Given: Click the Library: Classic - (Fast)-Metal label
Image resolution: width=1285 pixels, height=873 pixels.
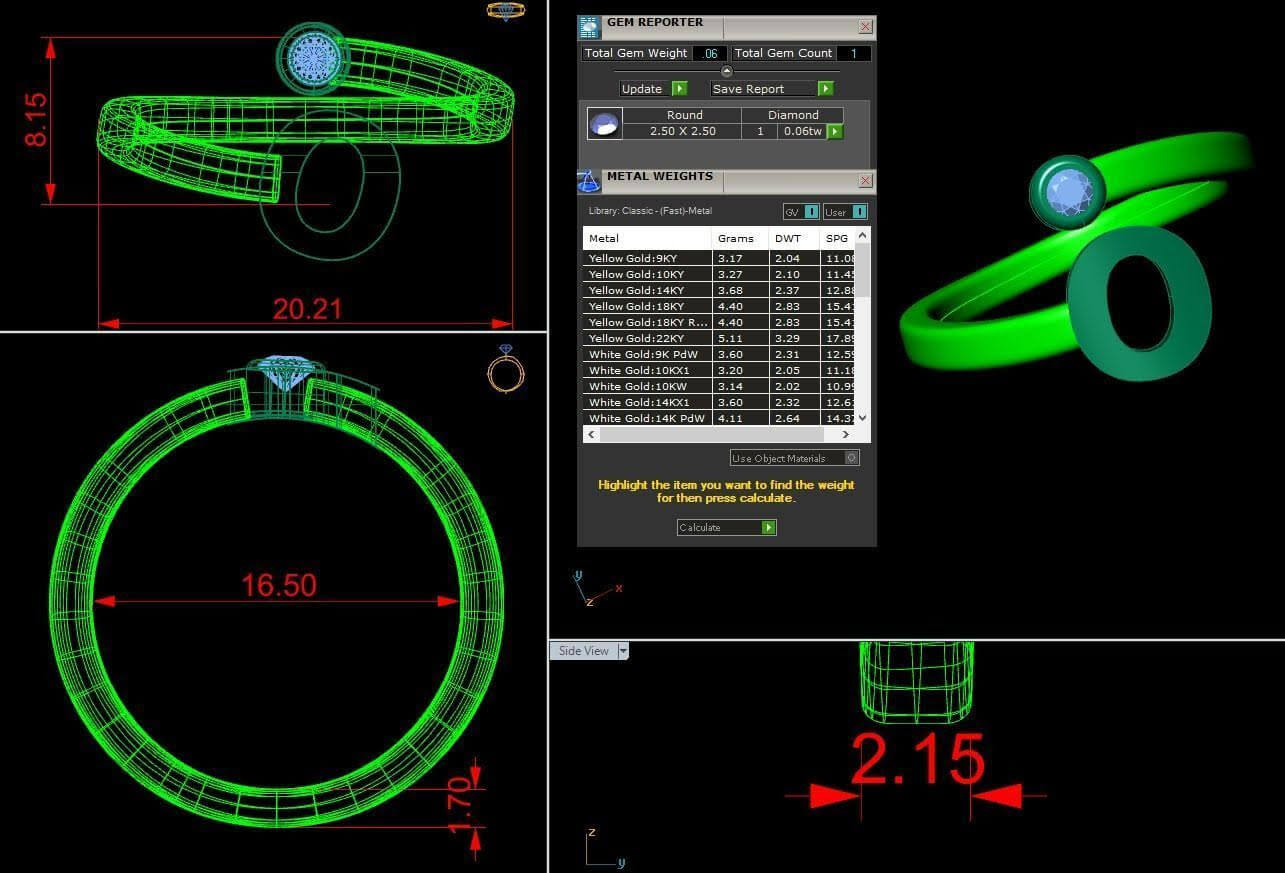Looking at the screenshot, I should [x=651, y=211].
